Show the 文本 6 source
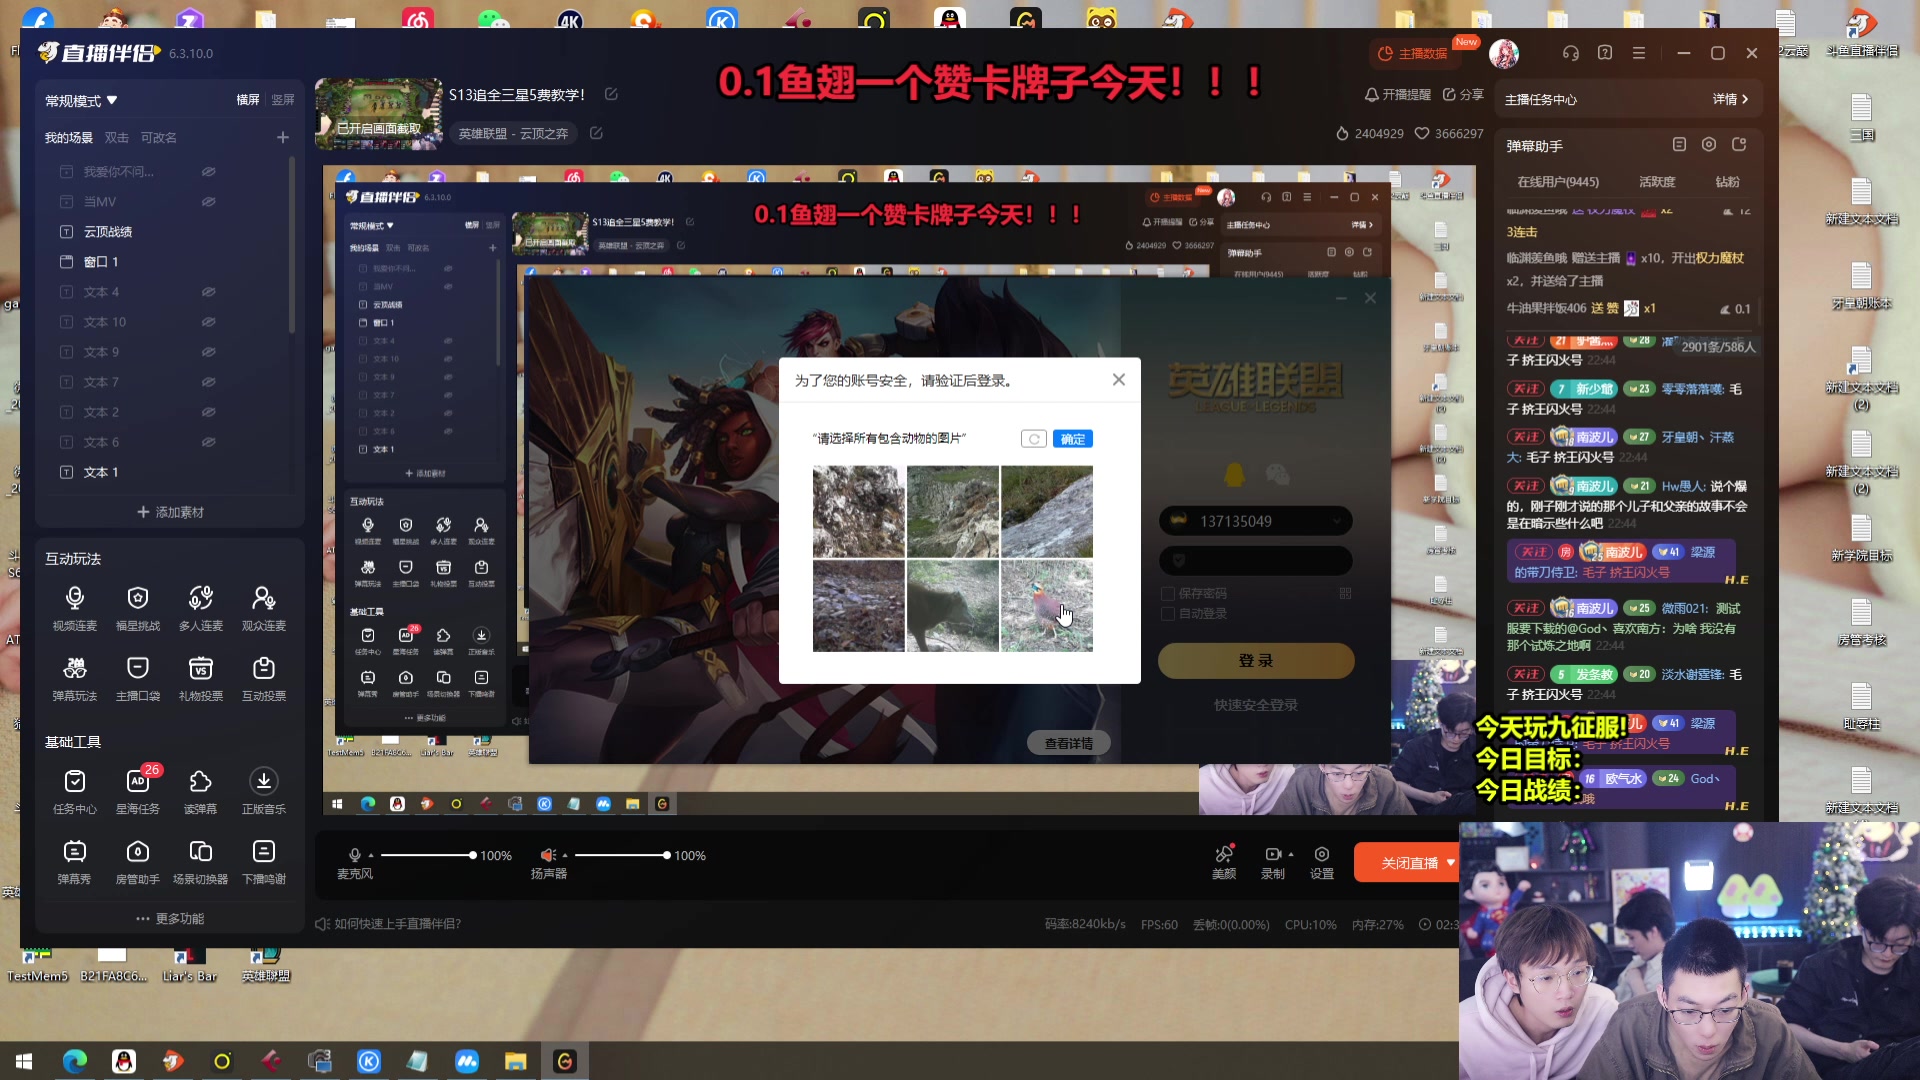 click(209, 442)
